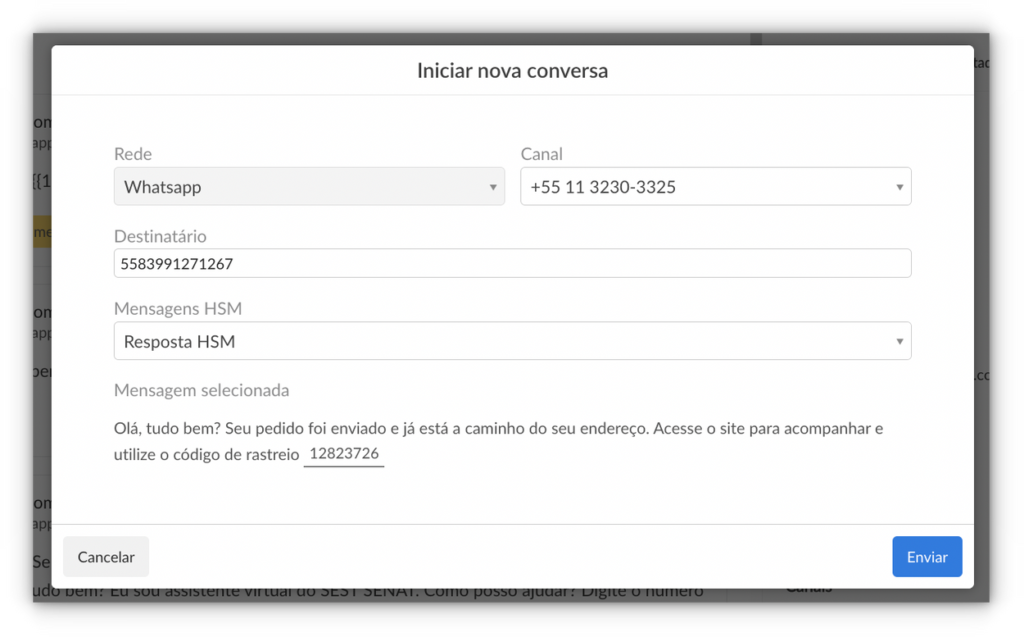Click the Destinatário field label
Image resolution: width=1024 pixels, height=637 pixels.
160,236
